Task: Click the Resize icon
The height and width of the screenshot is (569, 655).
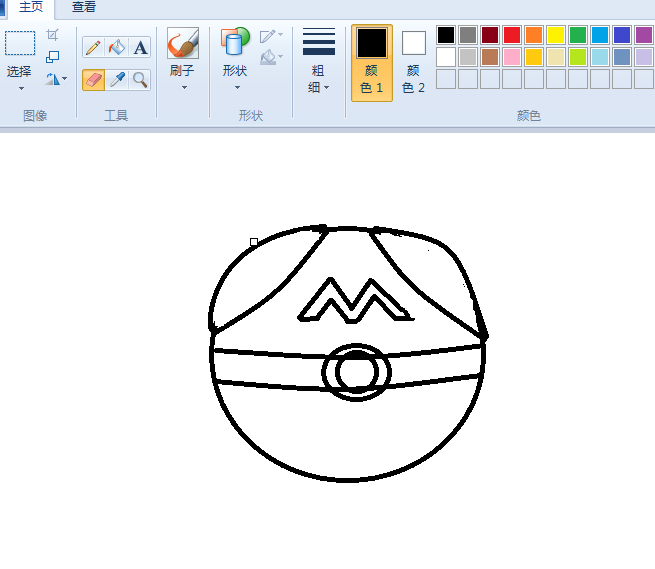Action: coord(52,57)
